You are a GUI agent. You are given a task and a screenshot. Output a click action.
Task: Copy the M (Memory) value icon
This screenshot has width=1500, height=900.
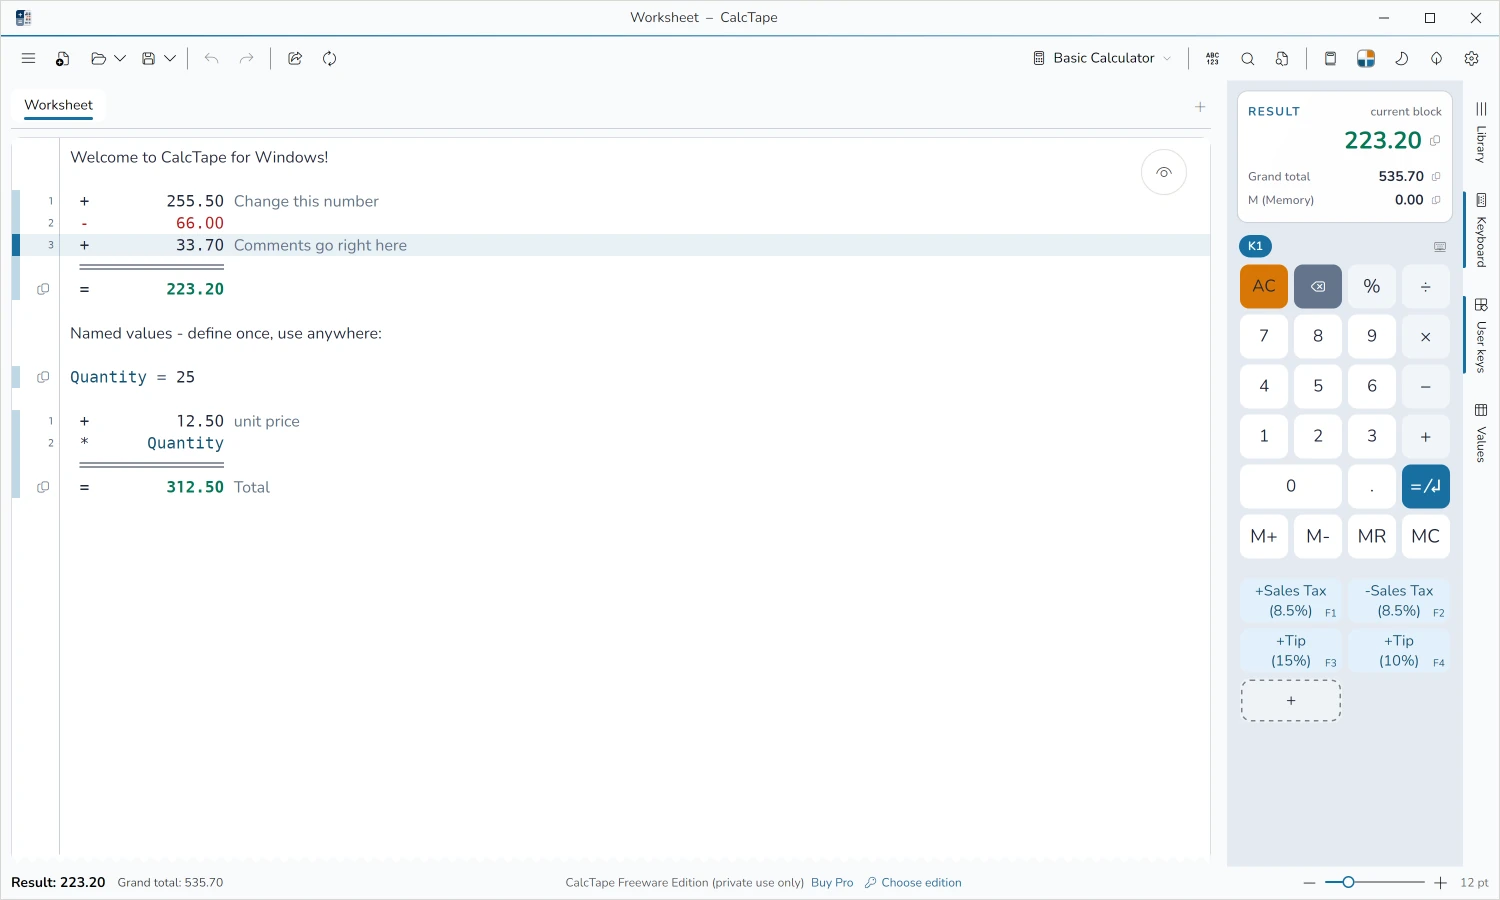[1436, 200]
